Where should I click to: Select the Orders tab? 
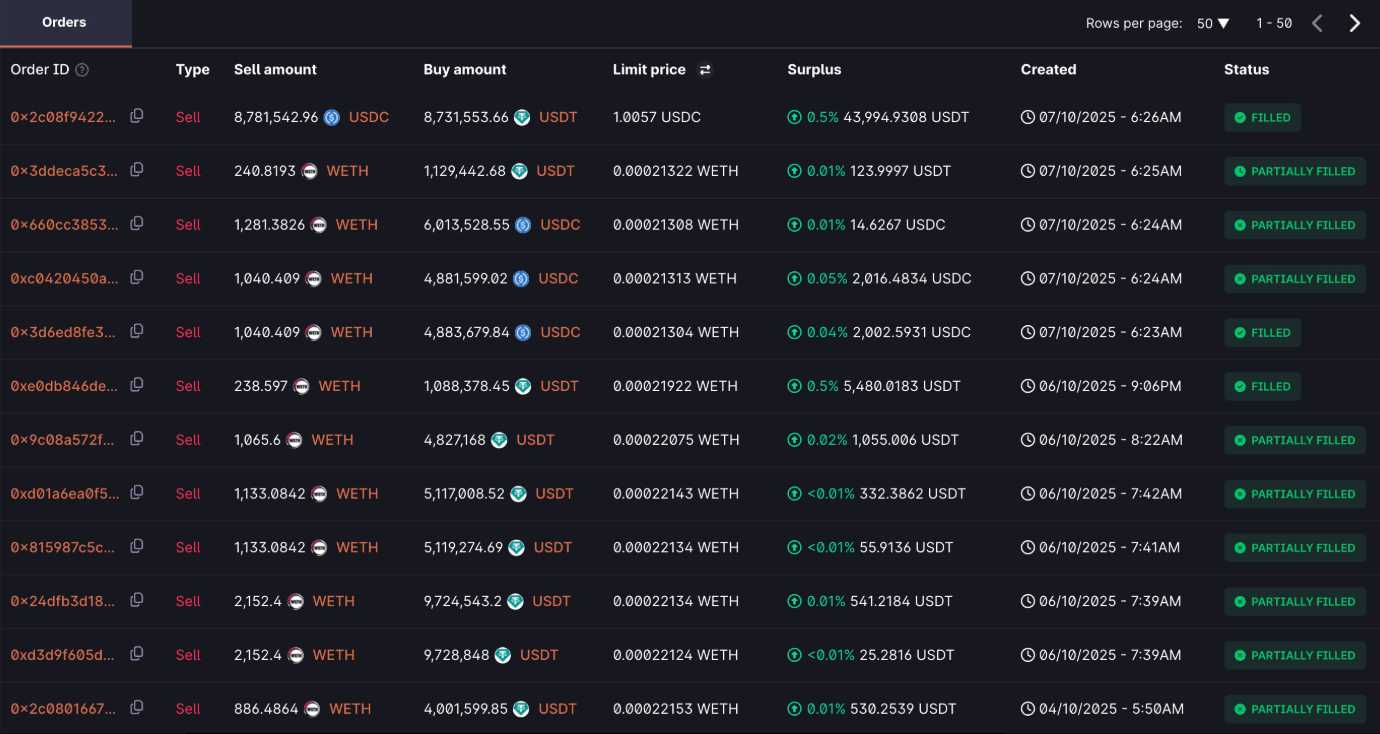[x=64, y=22]
